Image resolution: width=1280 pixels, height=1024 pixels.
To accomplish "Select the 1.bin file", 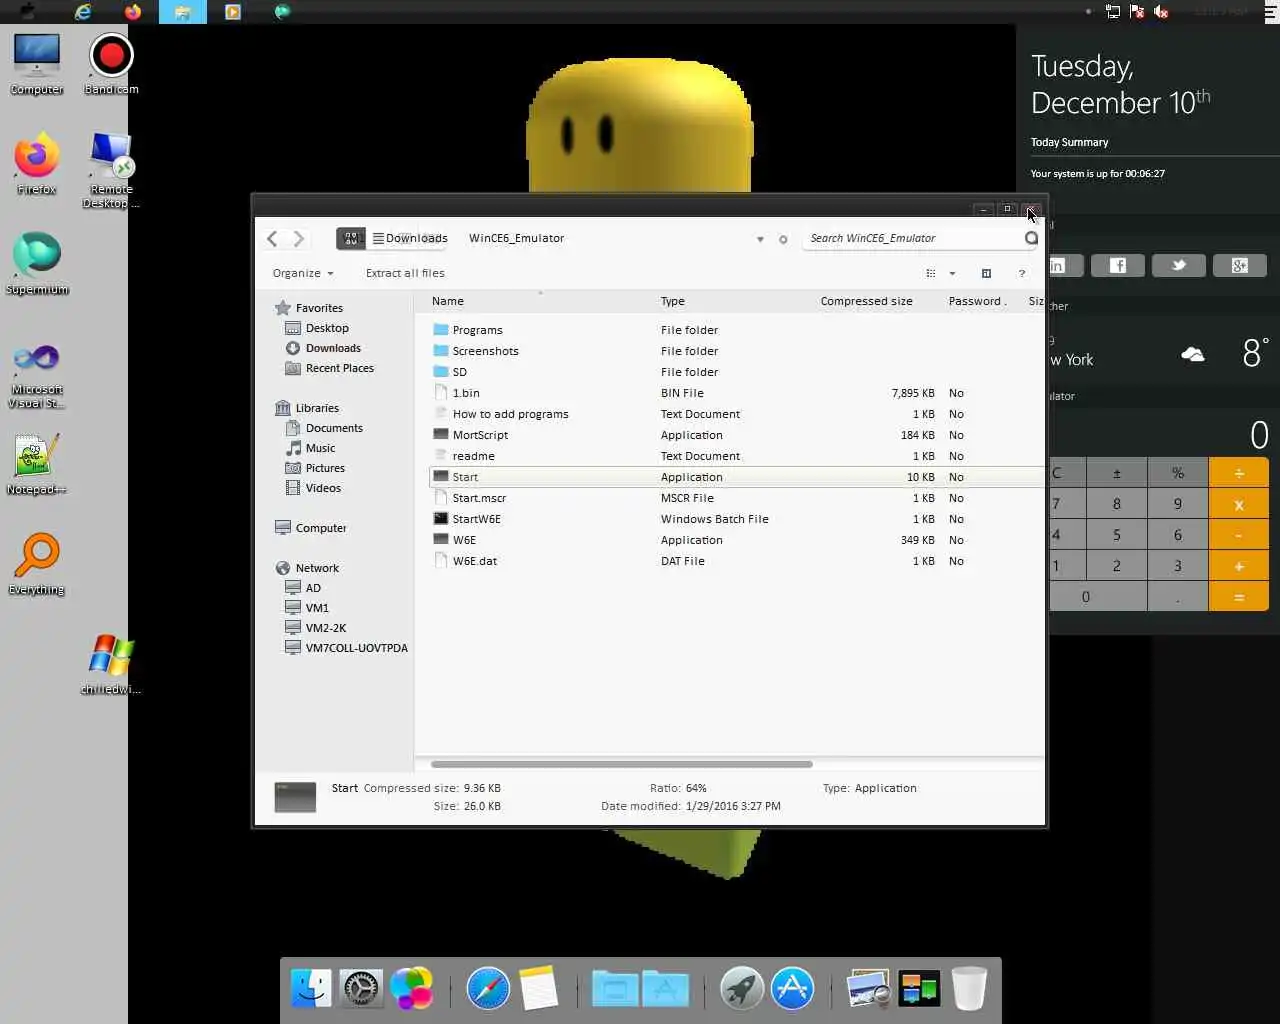I will (x=735, y=393).
